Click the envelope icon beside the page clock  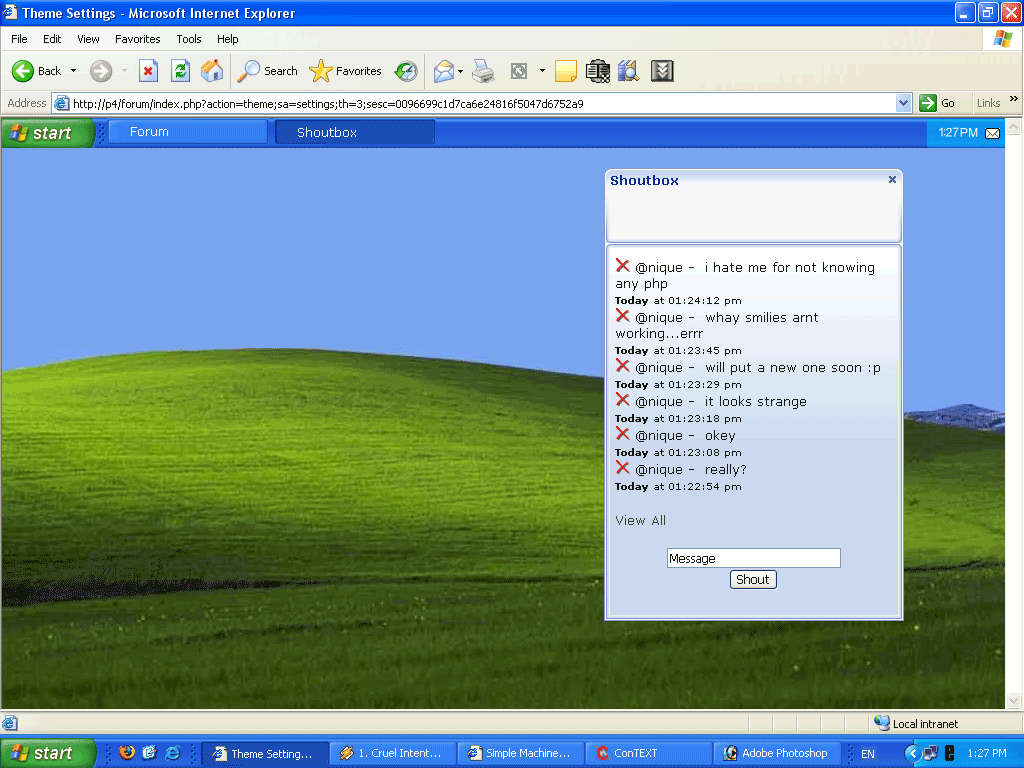(x=992, y=133)
